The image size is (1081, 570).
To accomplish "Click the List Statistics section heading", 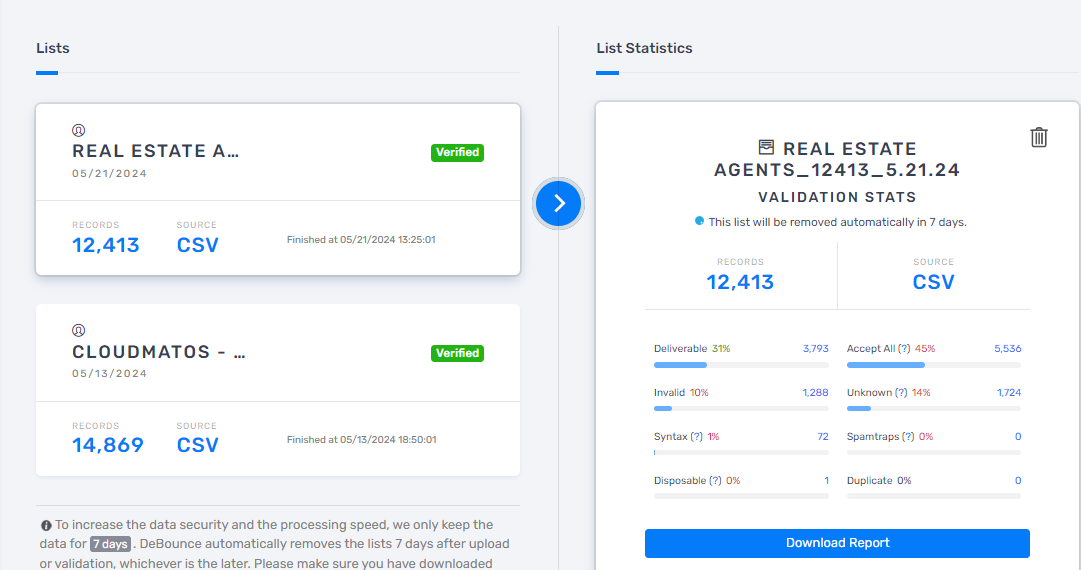I will (x=644, y=48).
